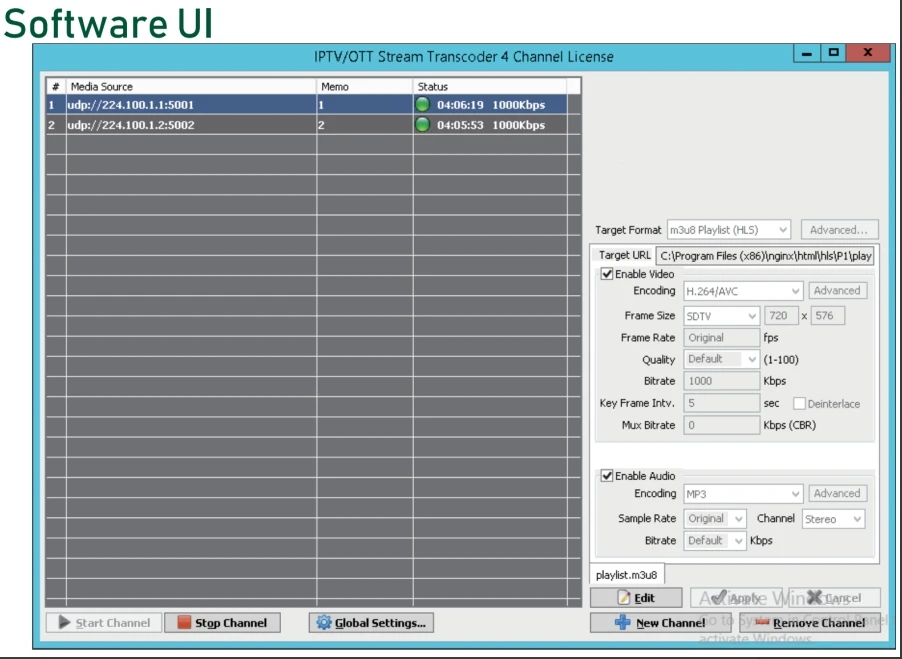Switch to the playlist.m3u8 tab

[626, 575]
